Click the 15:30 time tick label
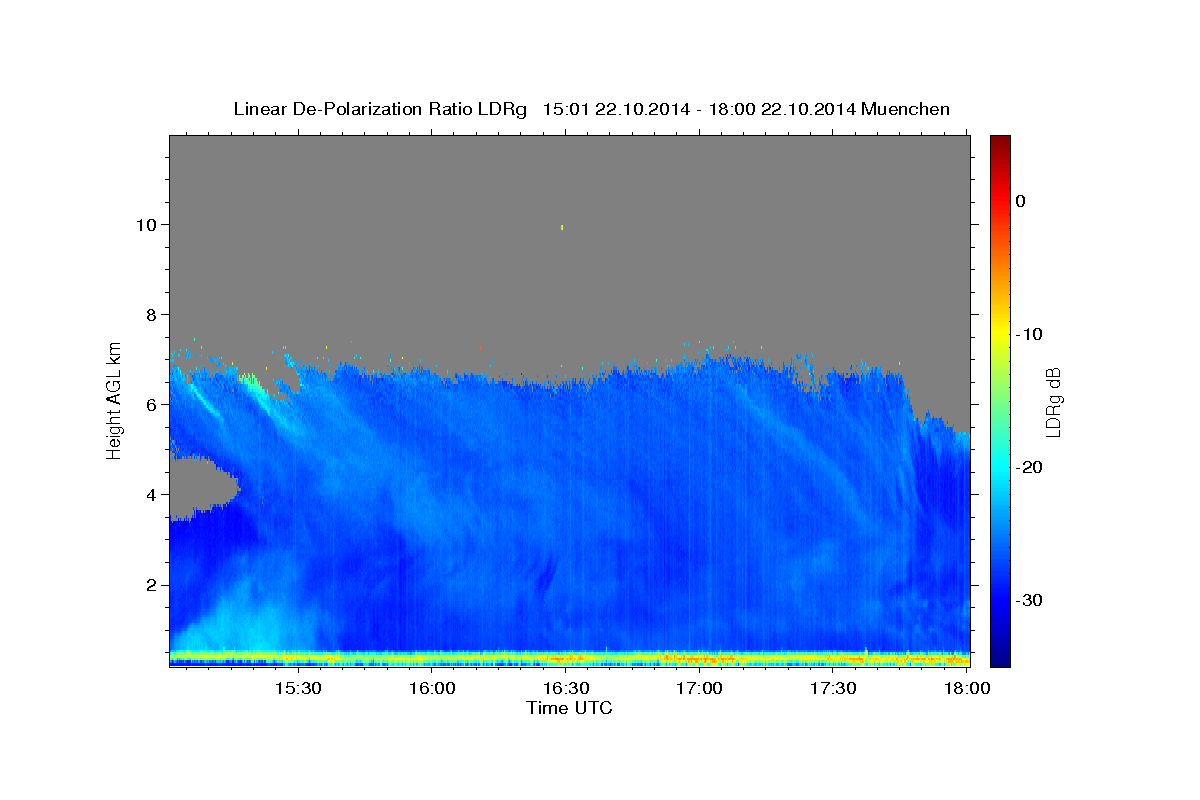Viewport: 1200px width, 800px height. click(298, 688)
